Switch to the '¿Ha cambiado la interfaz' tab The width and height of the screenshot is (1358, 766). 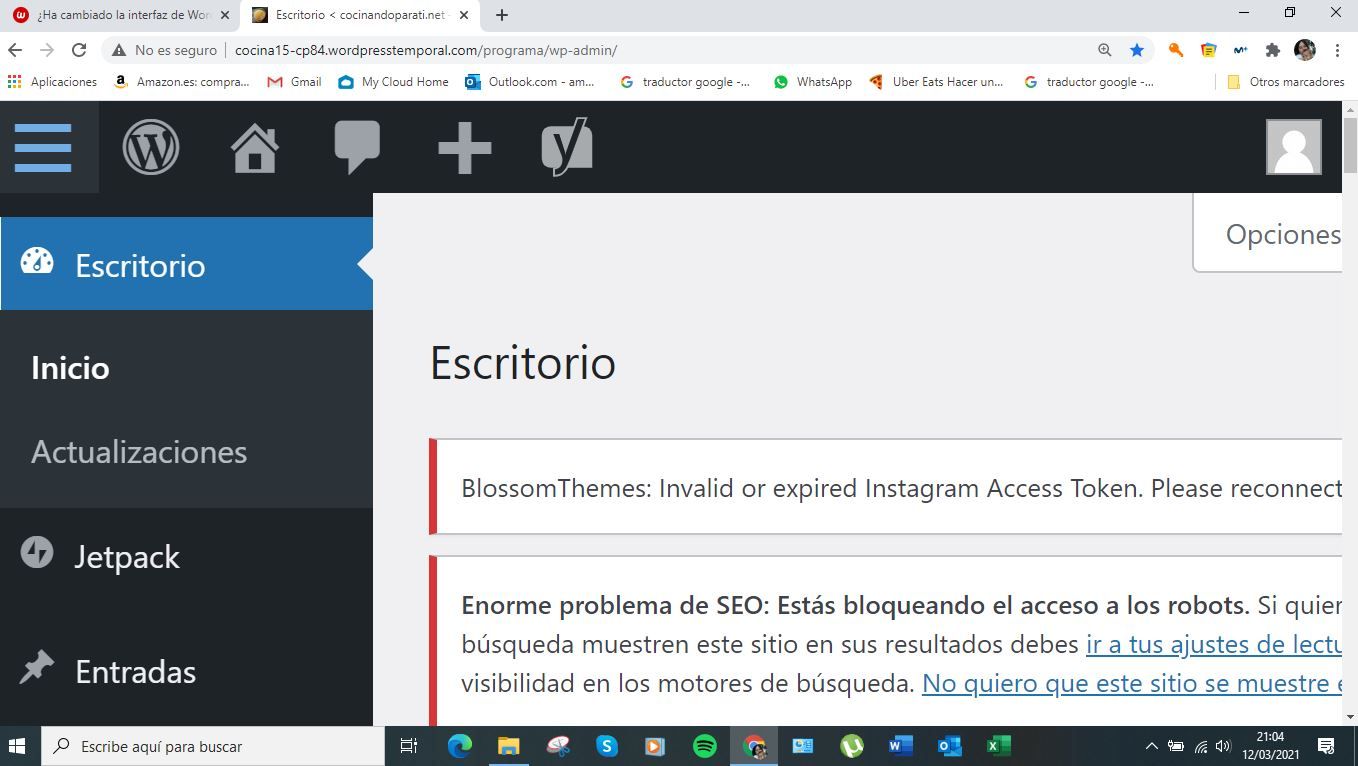pos(120,15)
